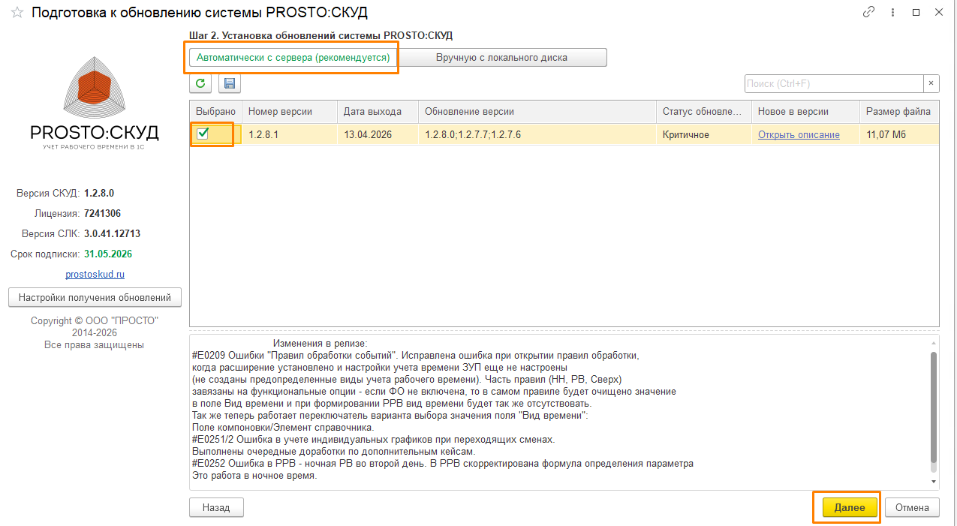This screenshot has width=957, height=526.
Task: Click the license number '7241306'
Action: [x=102, y=214]
